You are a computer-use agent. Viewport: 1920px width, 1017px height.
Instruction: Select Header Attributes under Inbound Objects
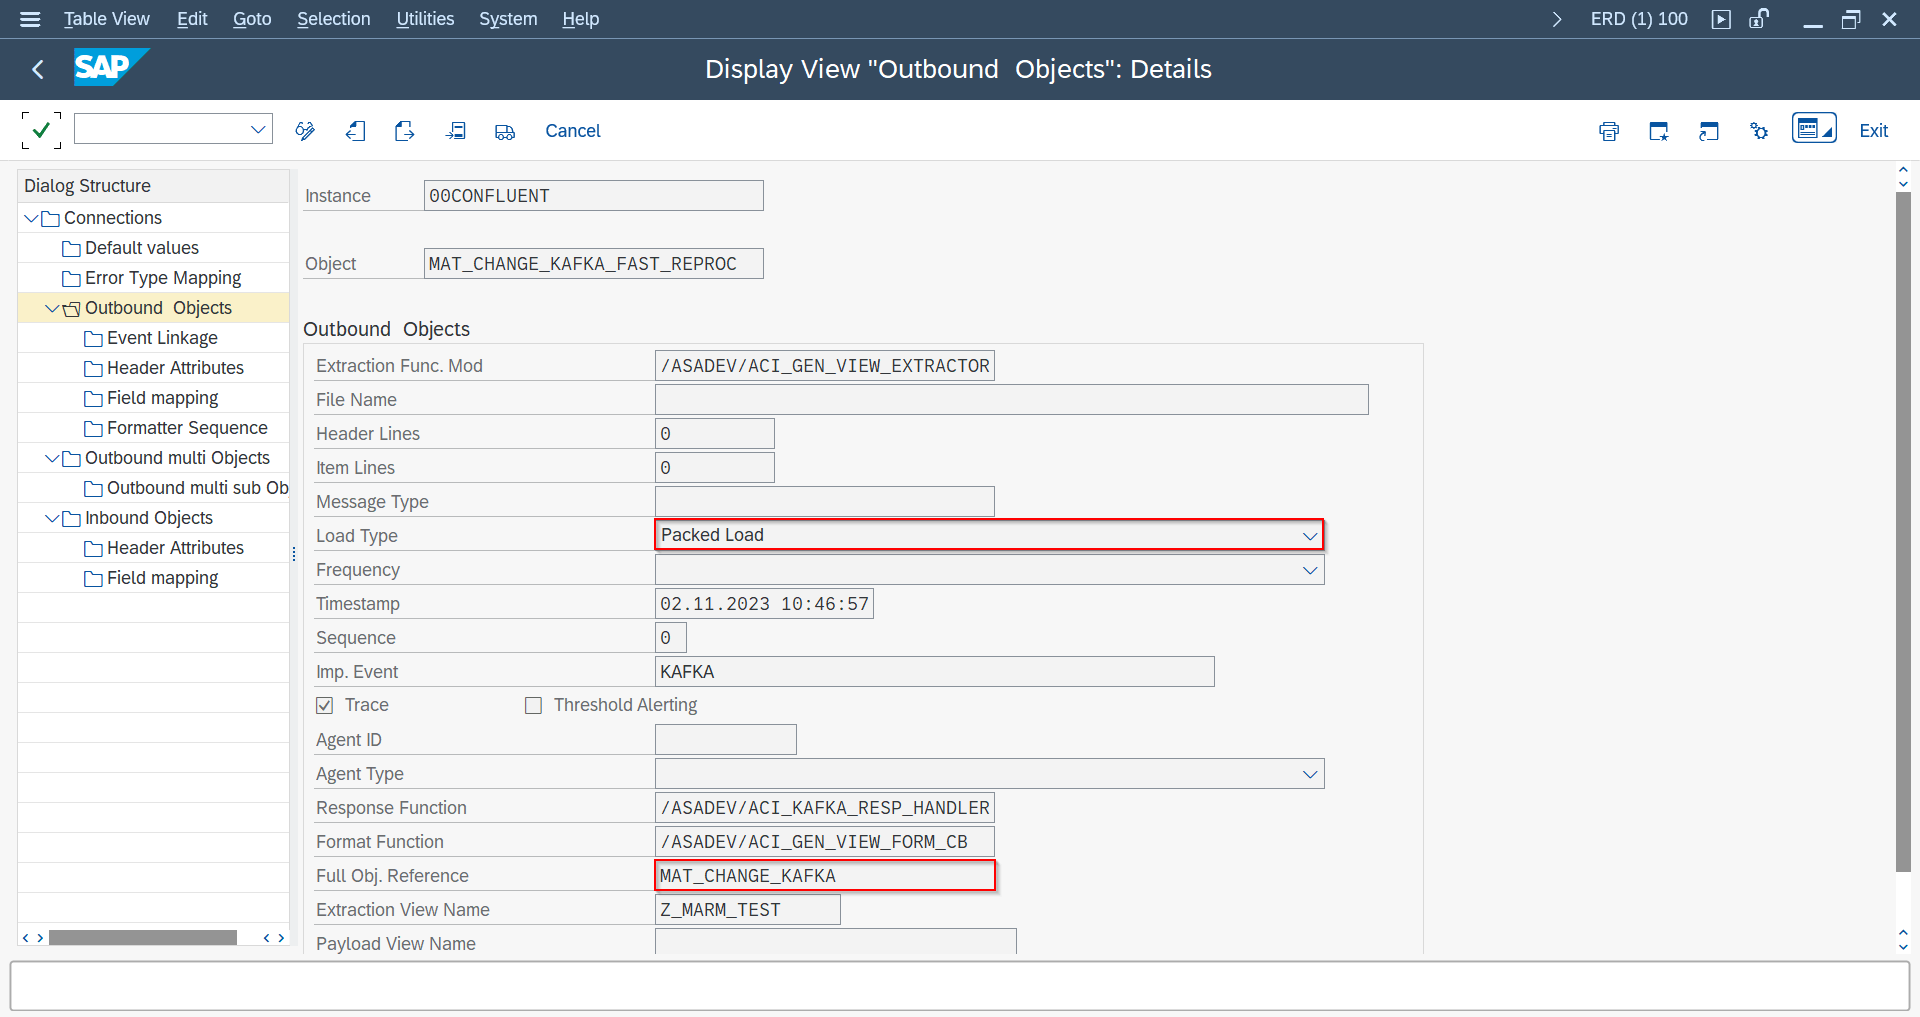click(175, 548)
